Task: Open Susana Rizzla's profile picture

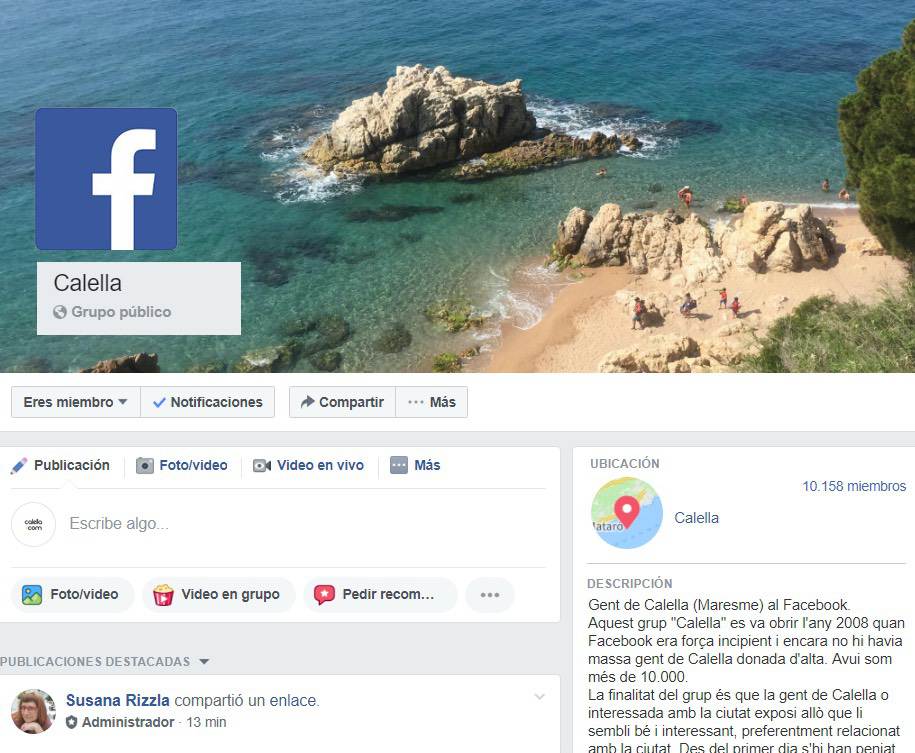Action: pos(33,711)
